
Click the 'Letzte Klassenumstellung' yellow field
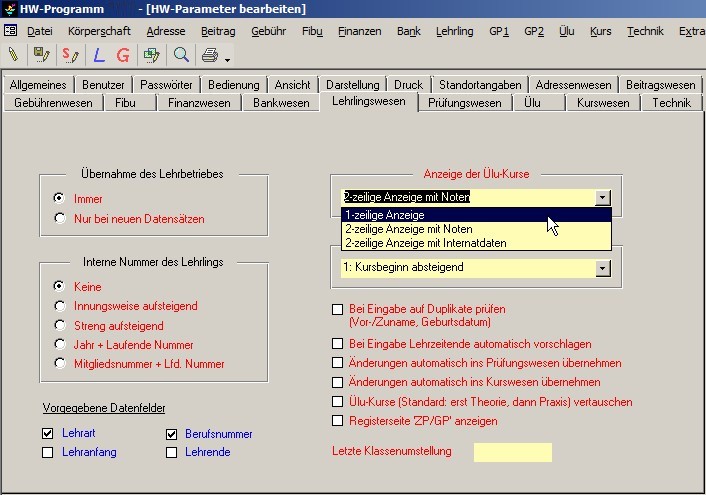(x=512, y=452)
